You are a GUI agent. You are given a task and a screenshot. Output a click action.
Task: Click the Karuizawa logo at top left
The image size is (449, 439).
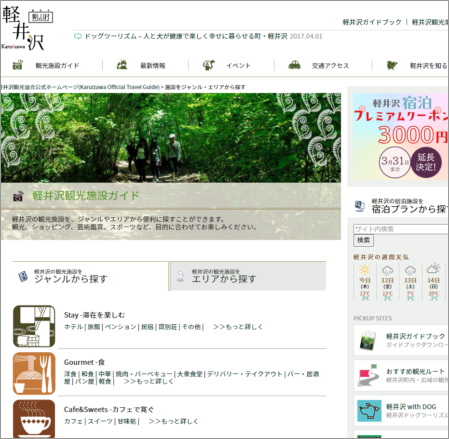tap(27, 29)
